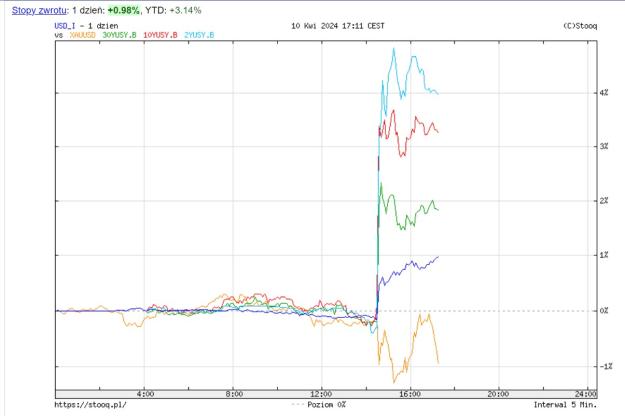Viewport: 625px width, 416px height.
Task: Click the 8:00 time axis label
Action: tap(234, 394)
